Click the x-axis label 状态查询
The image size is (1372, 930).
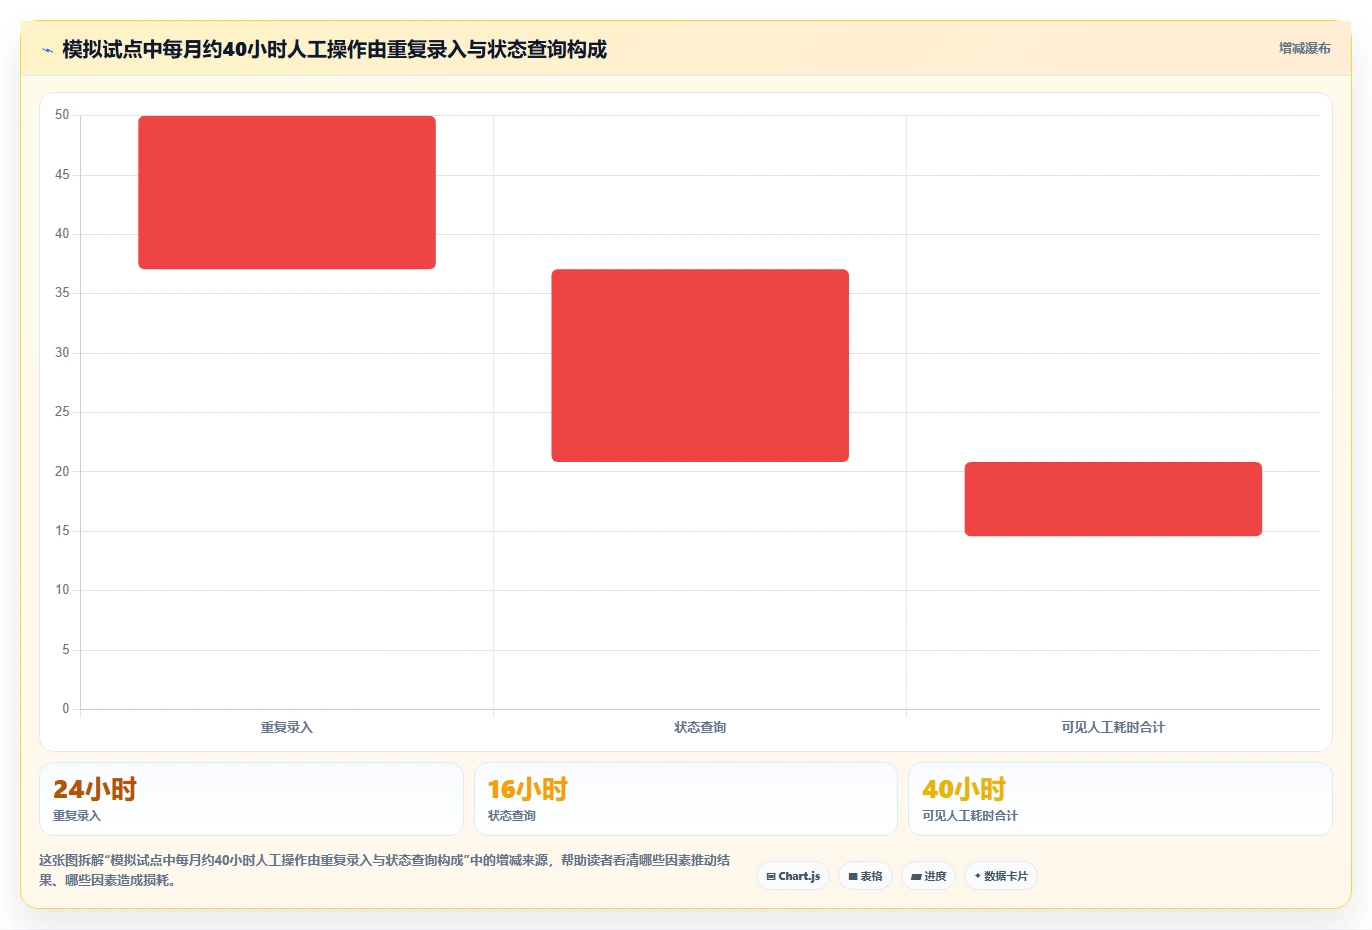700,727
